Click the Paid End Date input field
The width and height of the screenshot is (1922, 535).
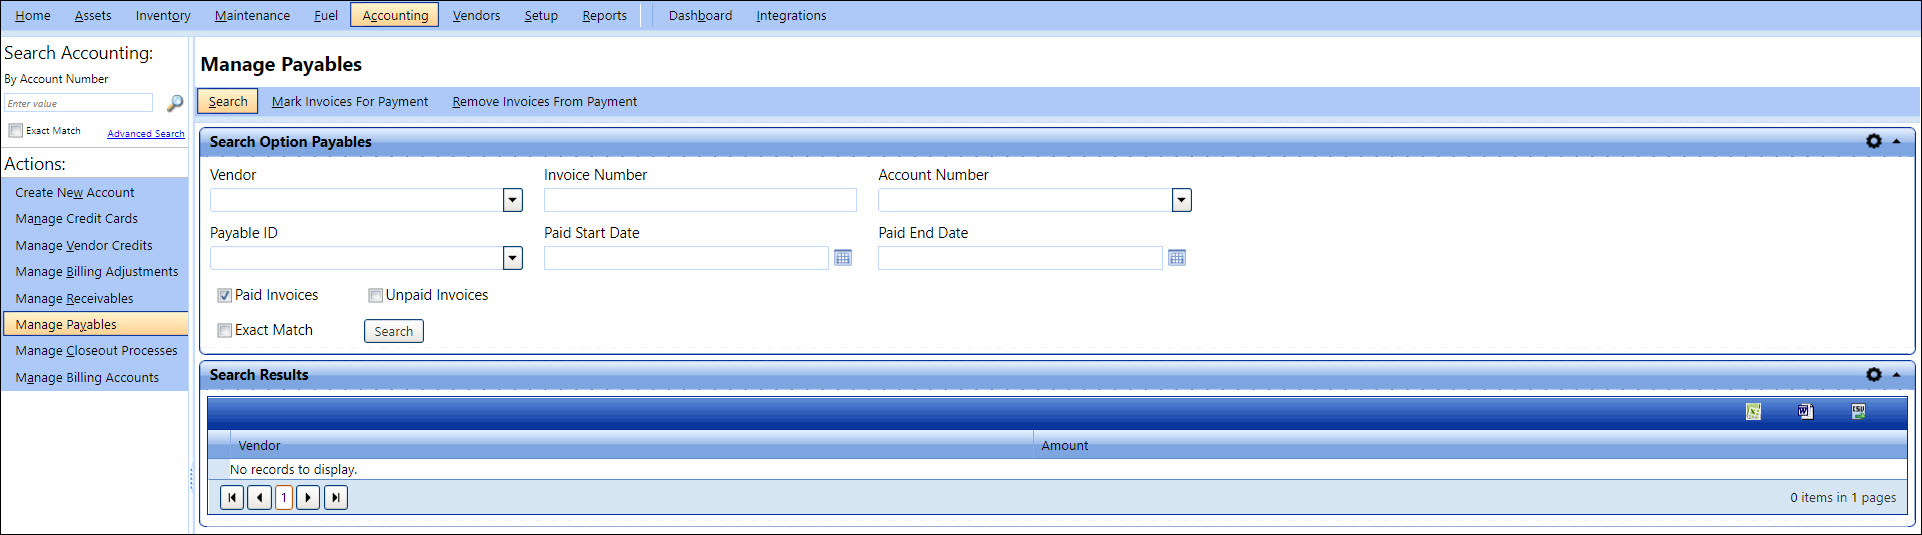pyautogui.click(x=1020, y=258)
